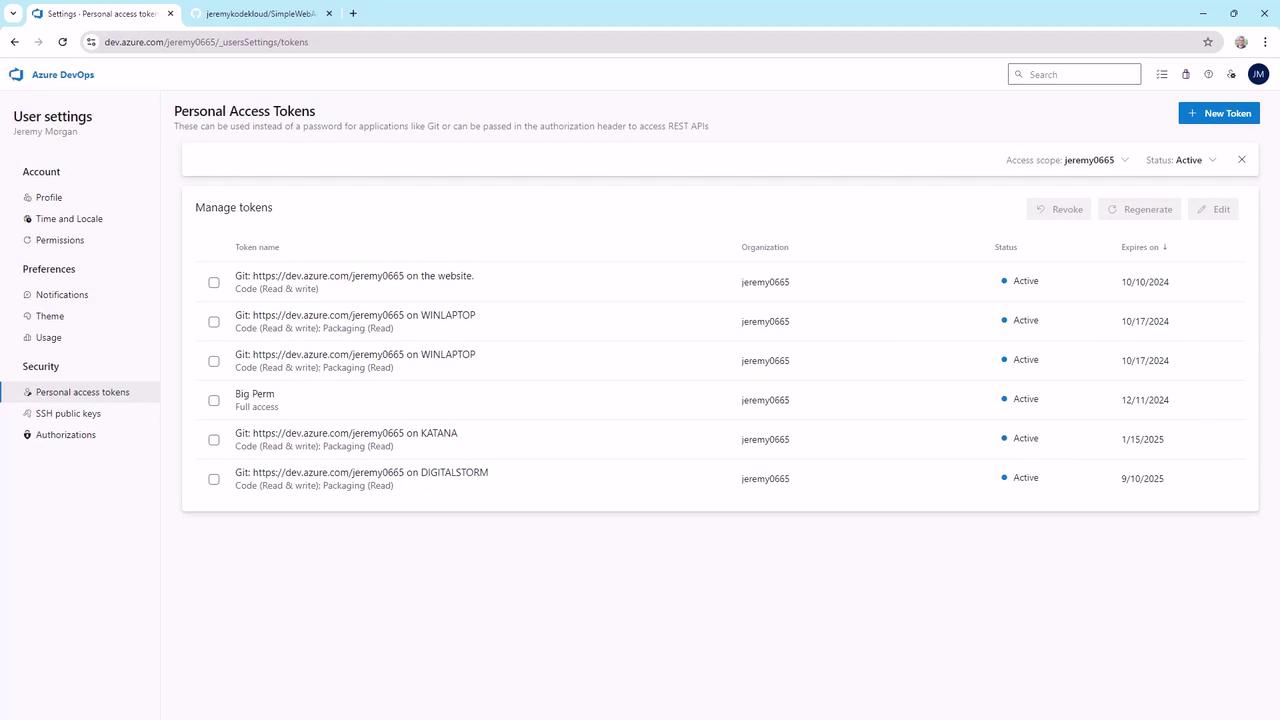Switch to the Settings - Personal access tokens tab
Image resolution: width=1280 pixels, height=720 pixels.
103,14
